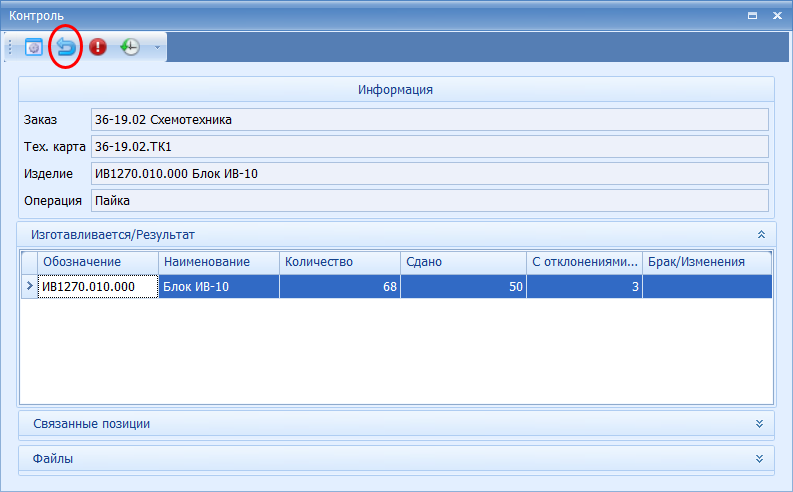Viewport: 793px width, 492px height.
Task: Click the red exclamation mark icon
Action: [x=98, y=47]
